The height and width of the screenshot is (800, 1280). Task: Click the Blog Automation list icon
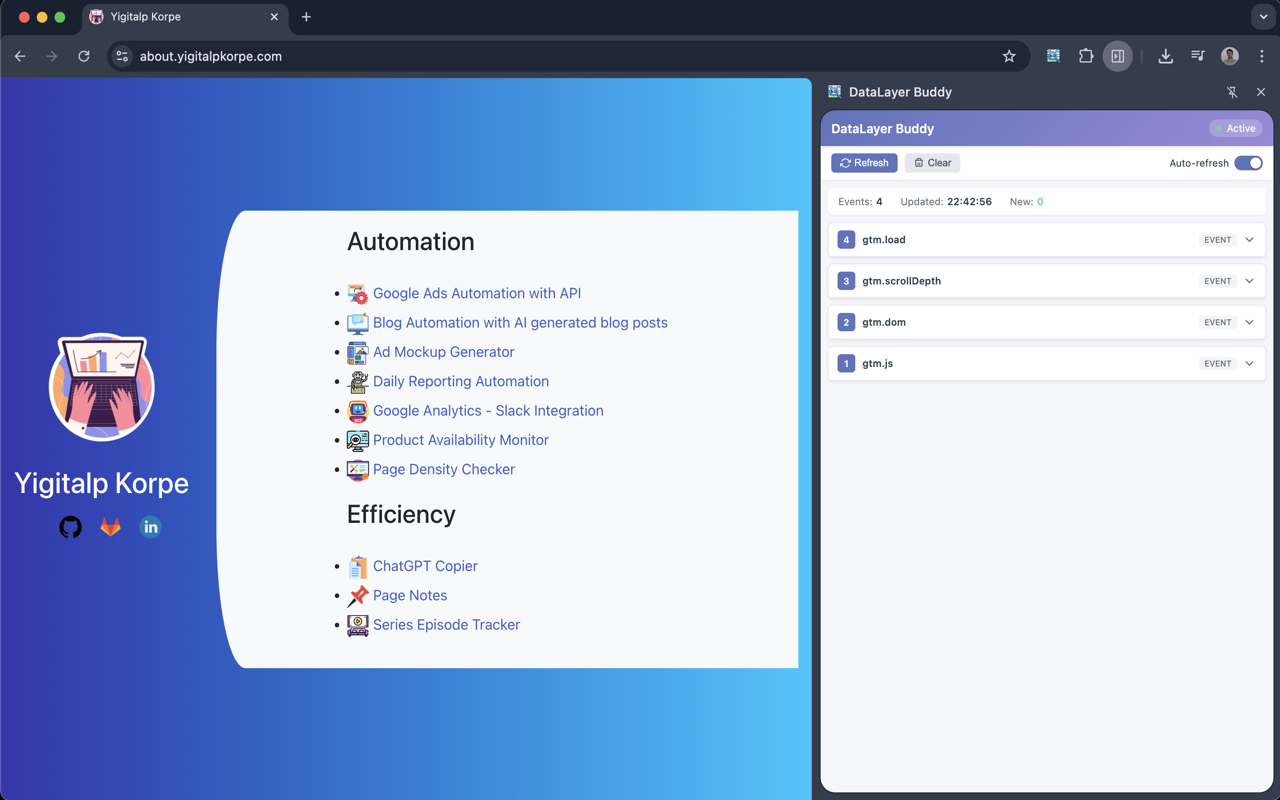coord(357,323)
